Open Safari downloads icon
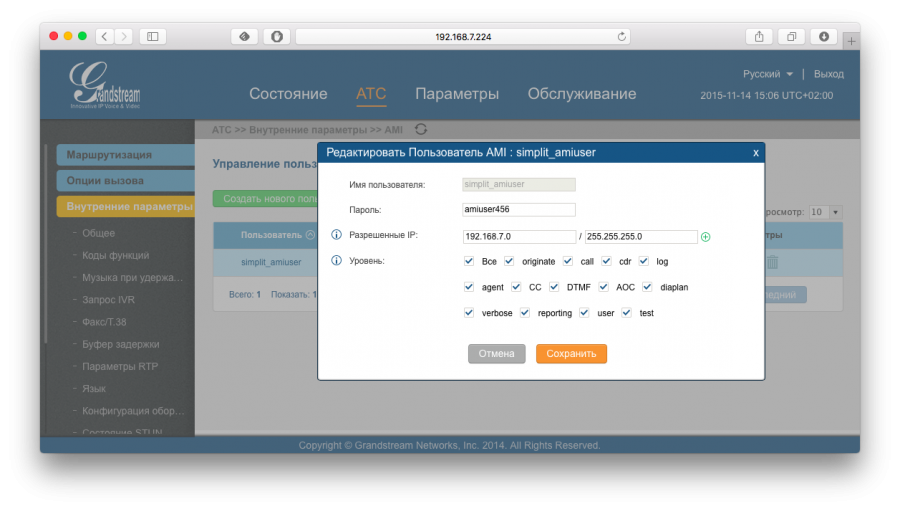Screen dimensions: 900x509 pos(824,37)
